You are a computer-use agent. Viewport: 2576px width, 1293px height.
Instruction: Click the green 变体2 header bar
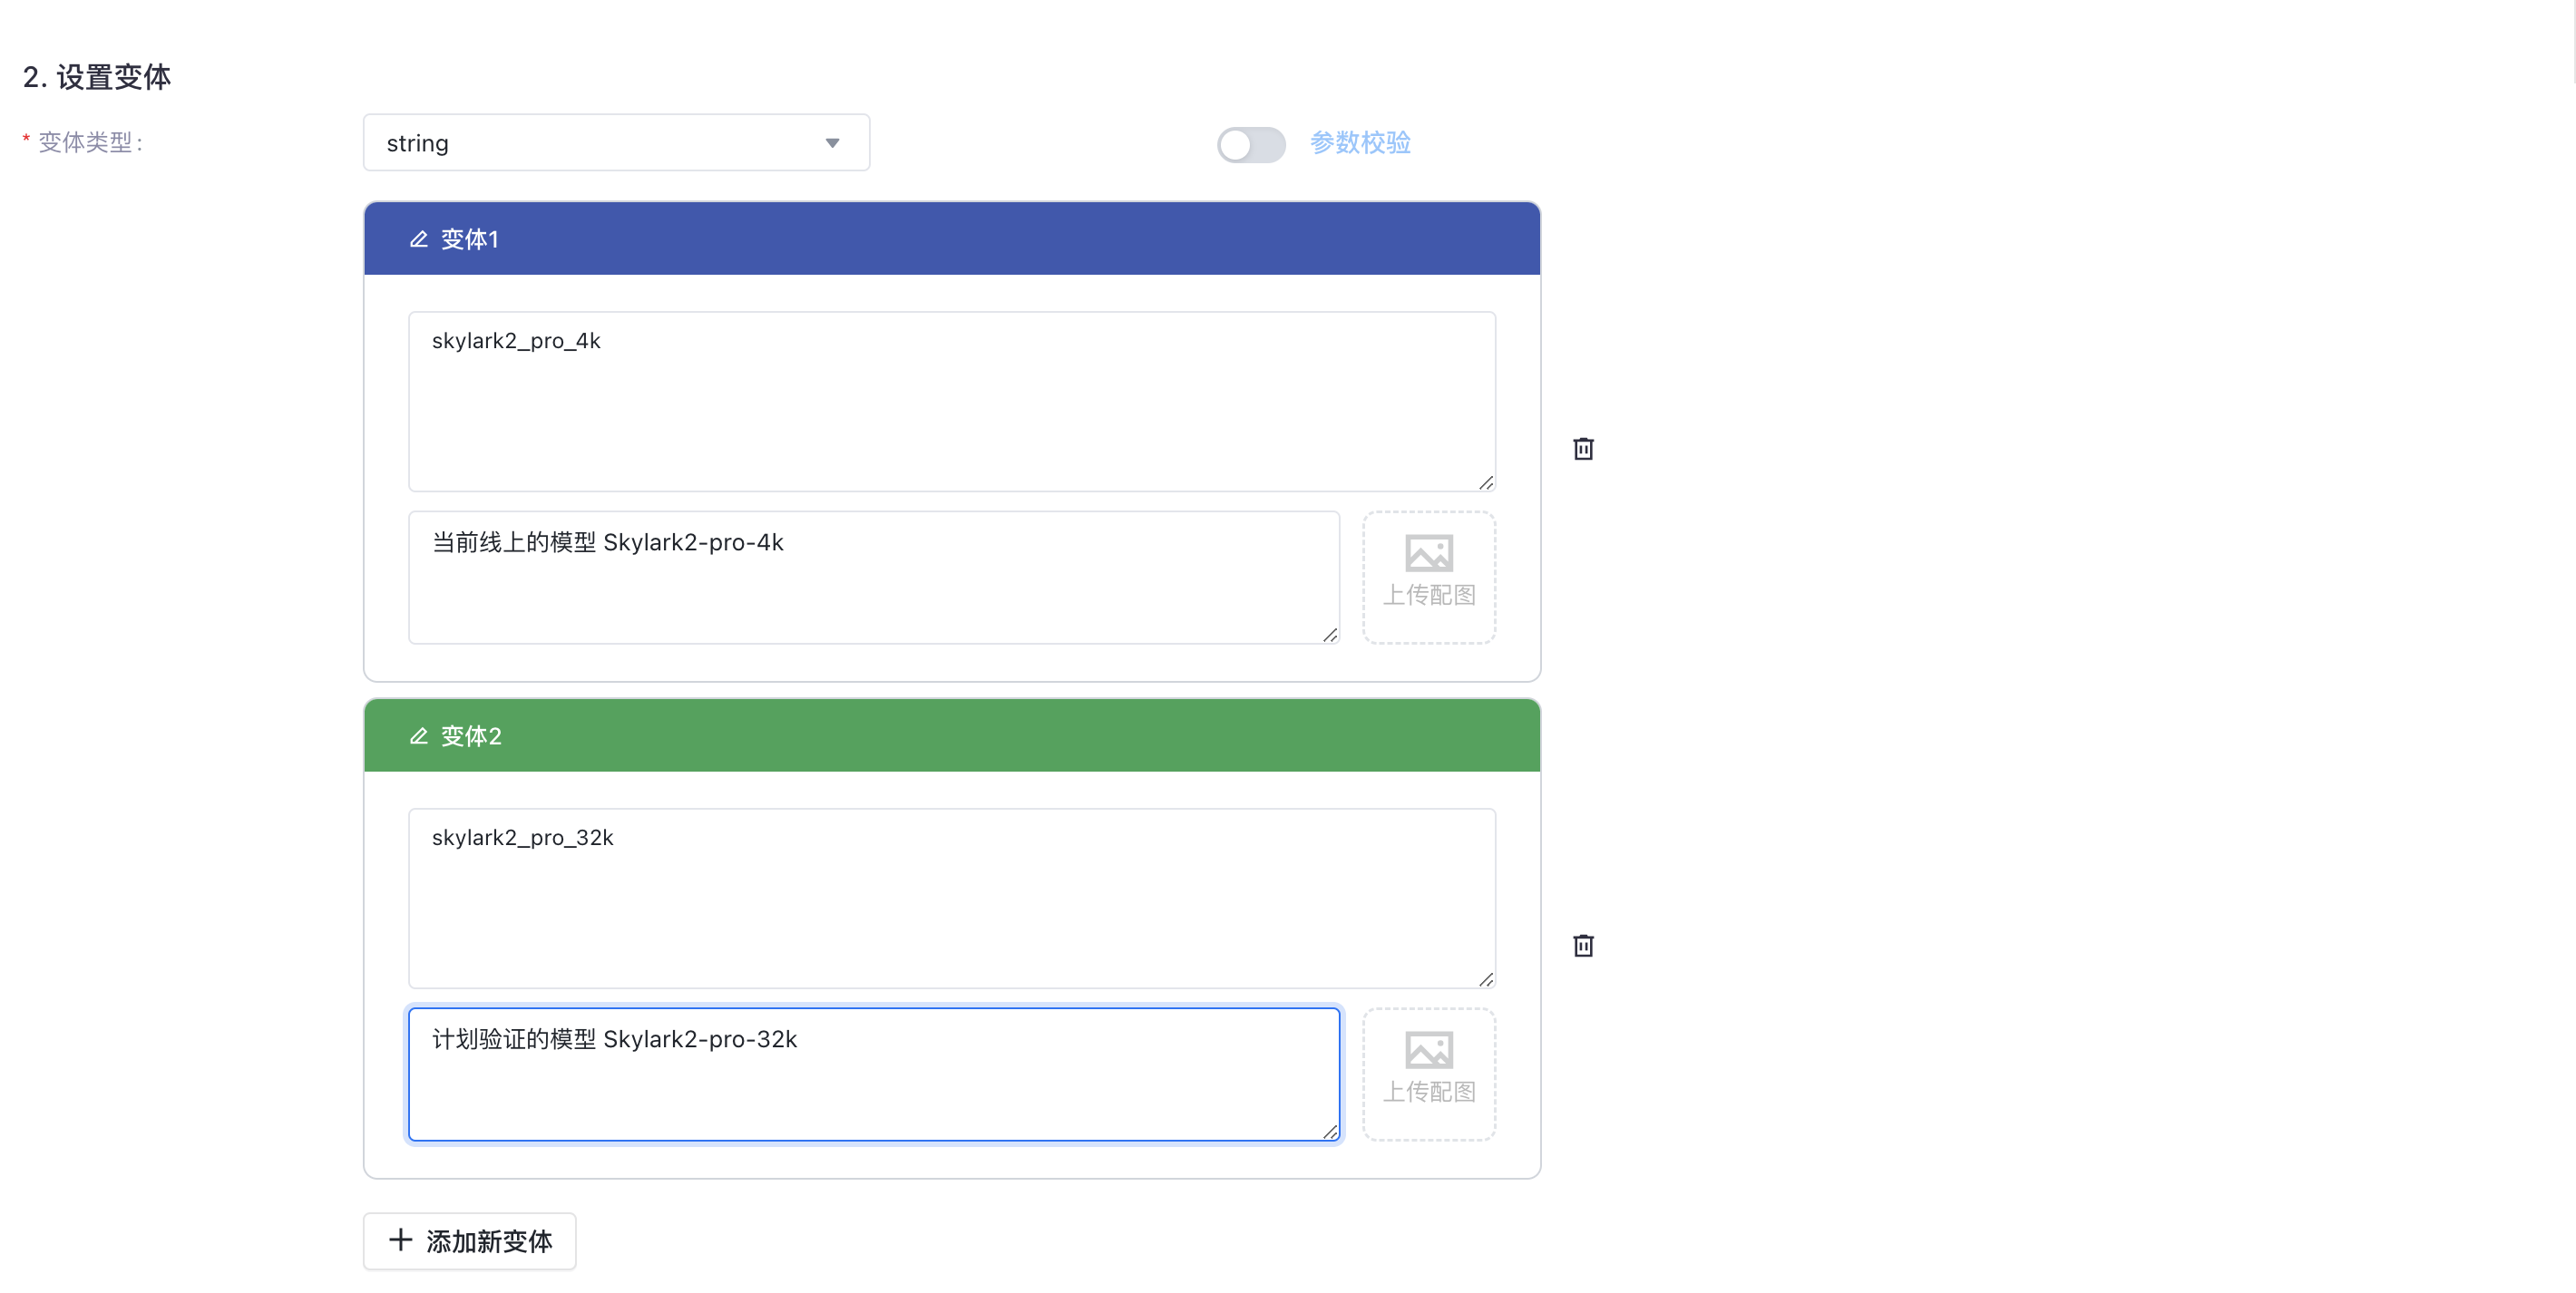tap(950, 736)
